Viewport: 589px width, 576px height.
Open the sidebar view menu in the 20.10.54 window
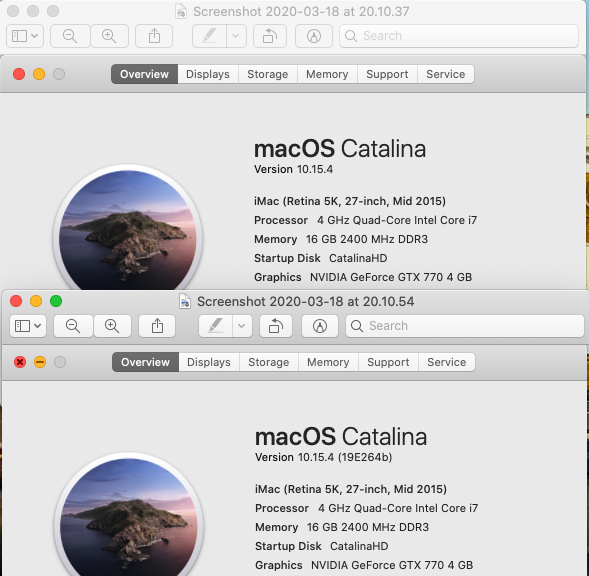[x=28, y=326]
